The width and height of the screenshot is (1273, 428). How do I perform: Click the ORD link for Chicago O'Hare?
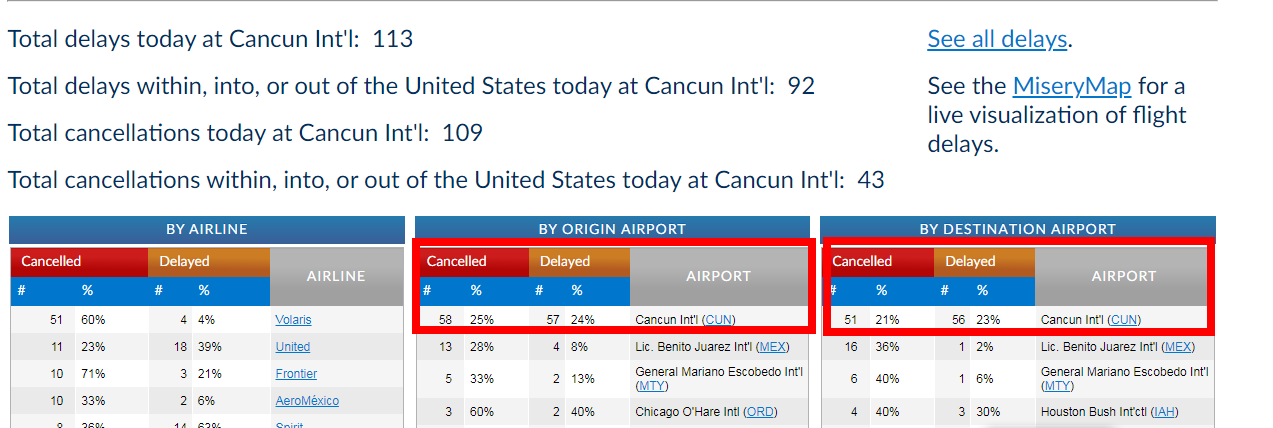(x=758, y=411)
